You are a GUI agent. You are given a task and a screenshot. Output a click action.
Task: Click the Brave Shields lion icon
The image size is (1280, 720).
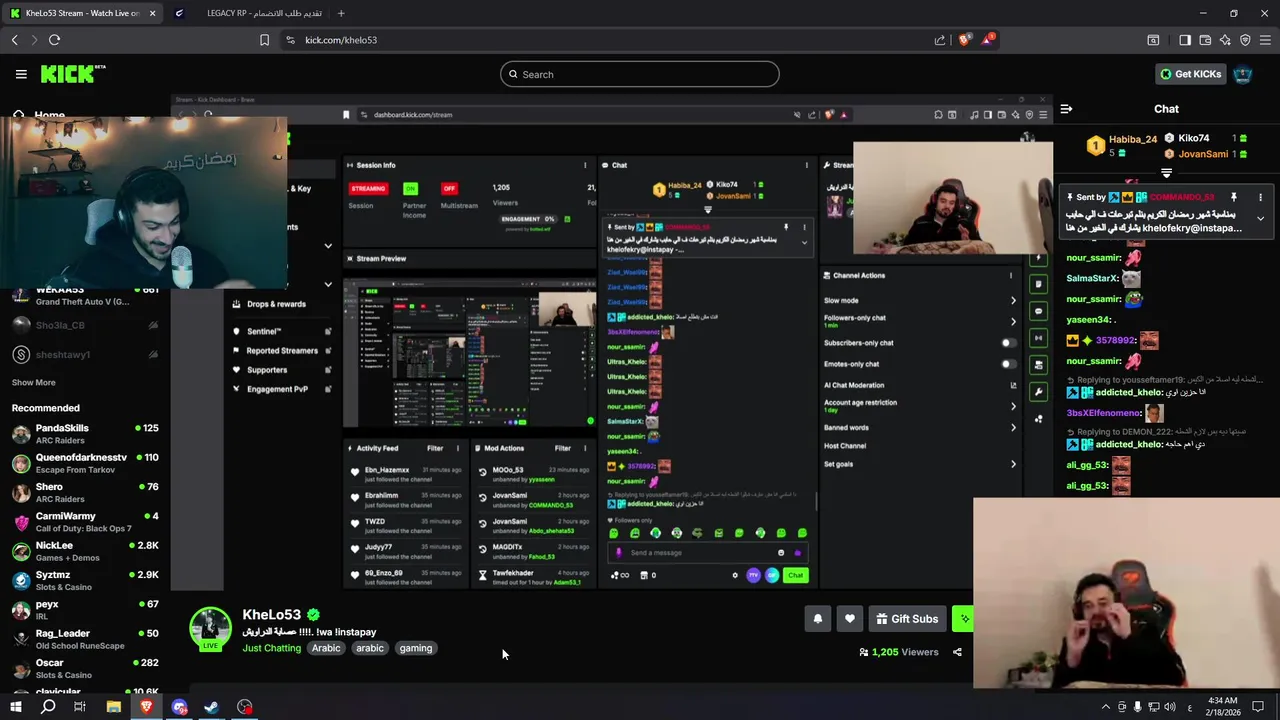tap(964, 40)
